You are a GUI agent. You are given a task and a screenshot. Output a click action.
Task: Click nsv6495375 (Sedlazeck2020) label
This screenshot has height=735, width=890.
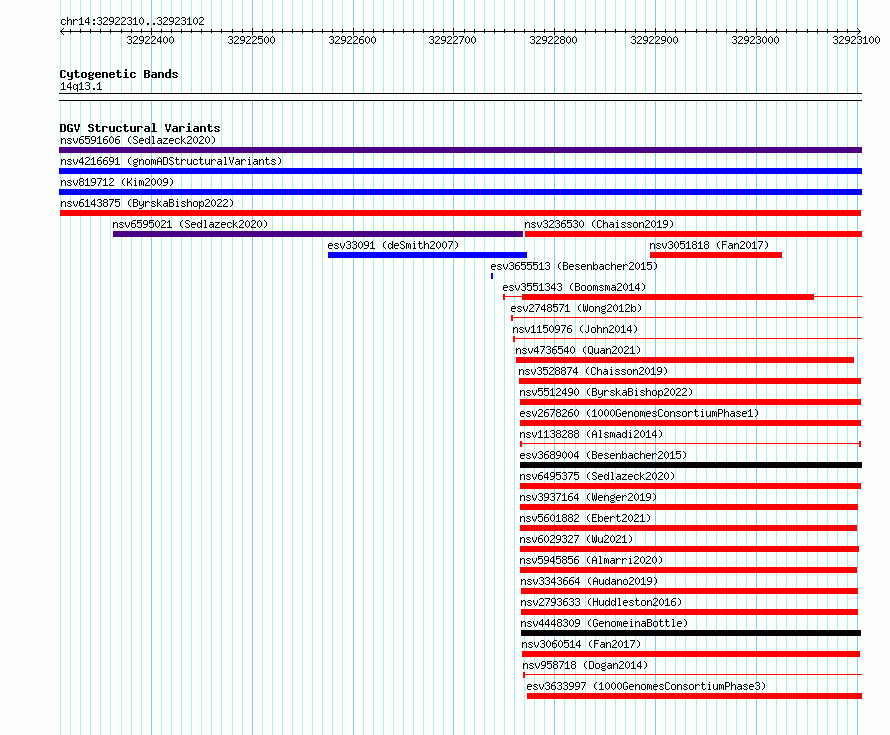click(598, 476)
